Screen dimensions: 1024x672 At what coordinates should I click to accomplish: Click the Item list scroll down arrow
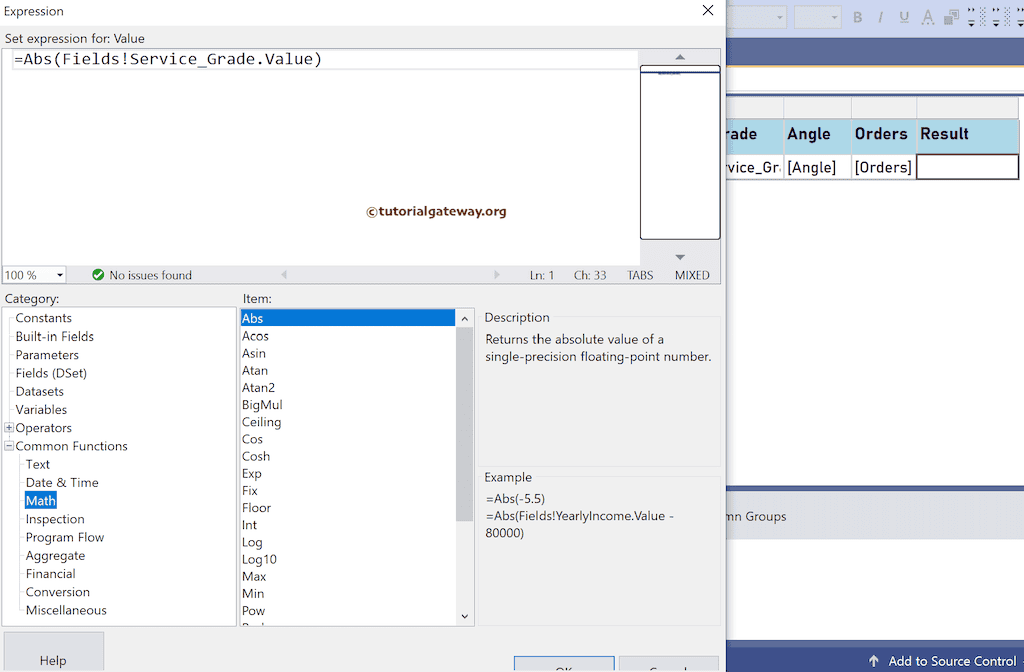tap(464, 616)
